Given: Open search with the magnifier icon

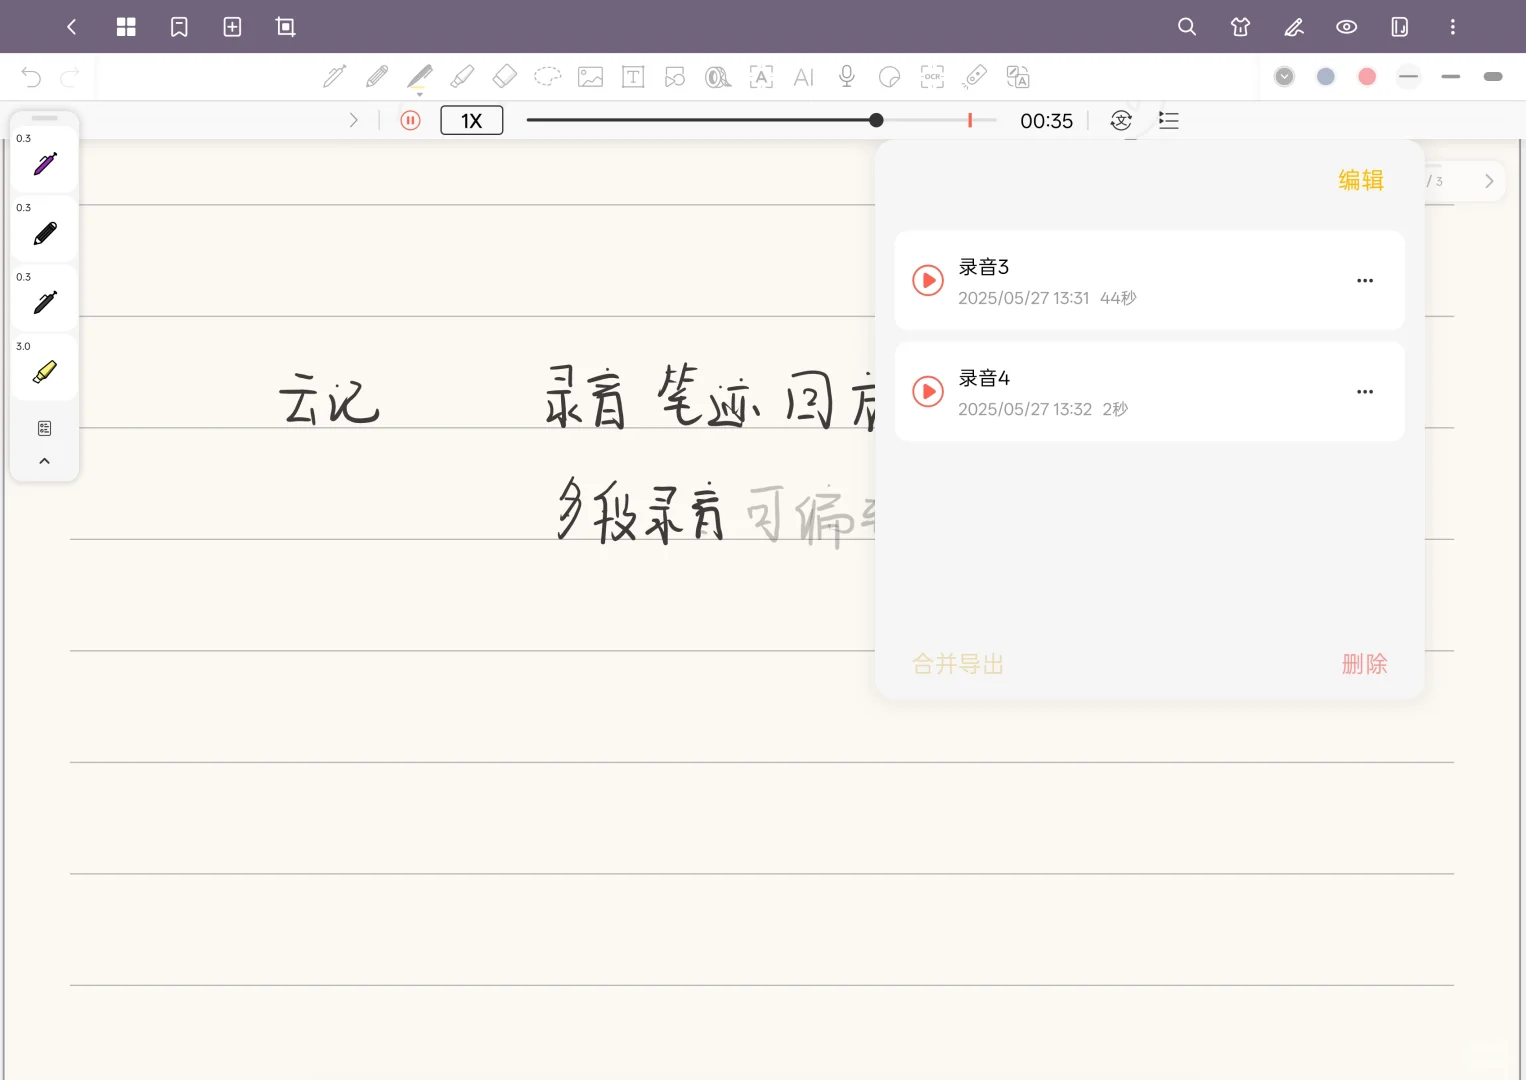Looking at the screenshot, I should click(1187, 27).
